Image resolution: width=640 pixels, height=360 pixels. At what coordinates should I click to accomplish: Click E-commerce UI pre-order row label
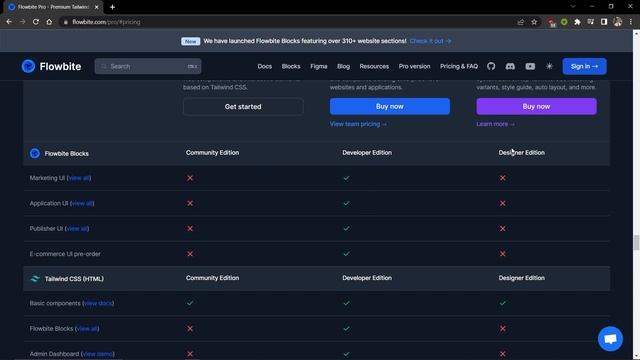point(65,254)
